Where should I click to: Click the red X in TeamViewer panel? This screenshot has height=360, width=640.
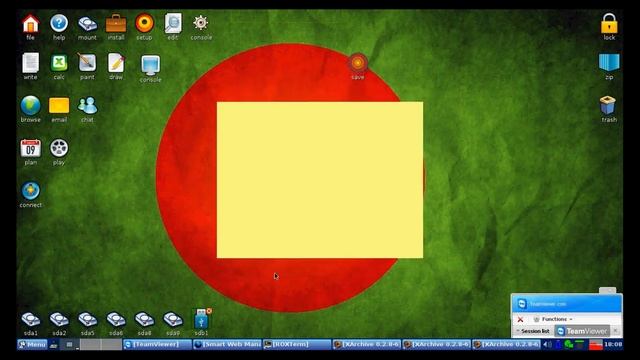click(520, 319)
